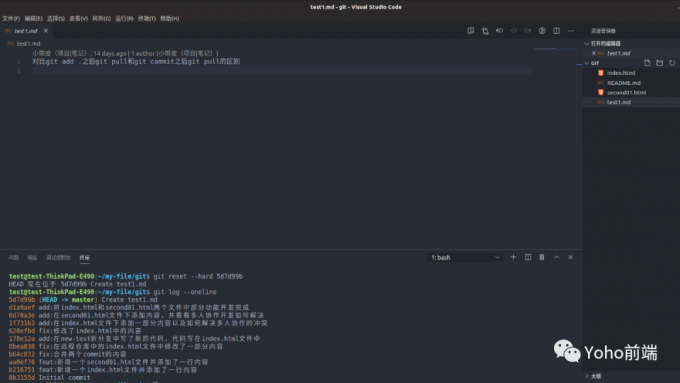The image size is (680, 383).
Task: Close the test1.md editor tab
Action: point(46,31)
